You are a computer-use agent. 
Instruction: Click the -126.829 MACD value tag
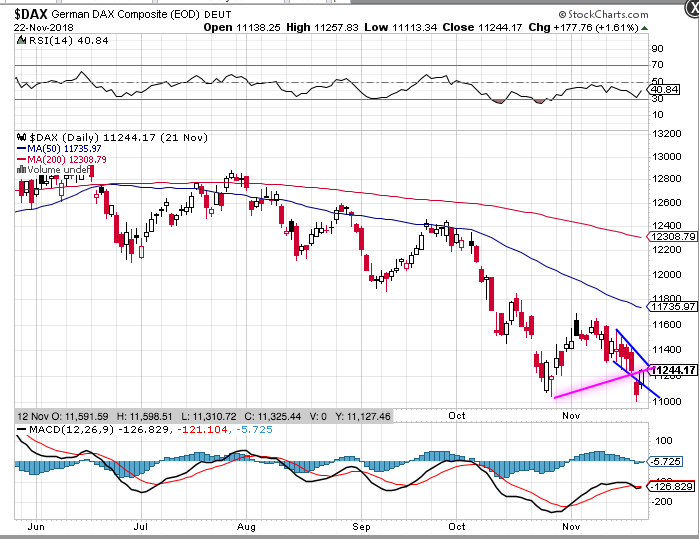tap(670, 487)
